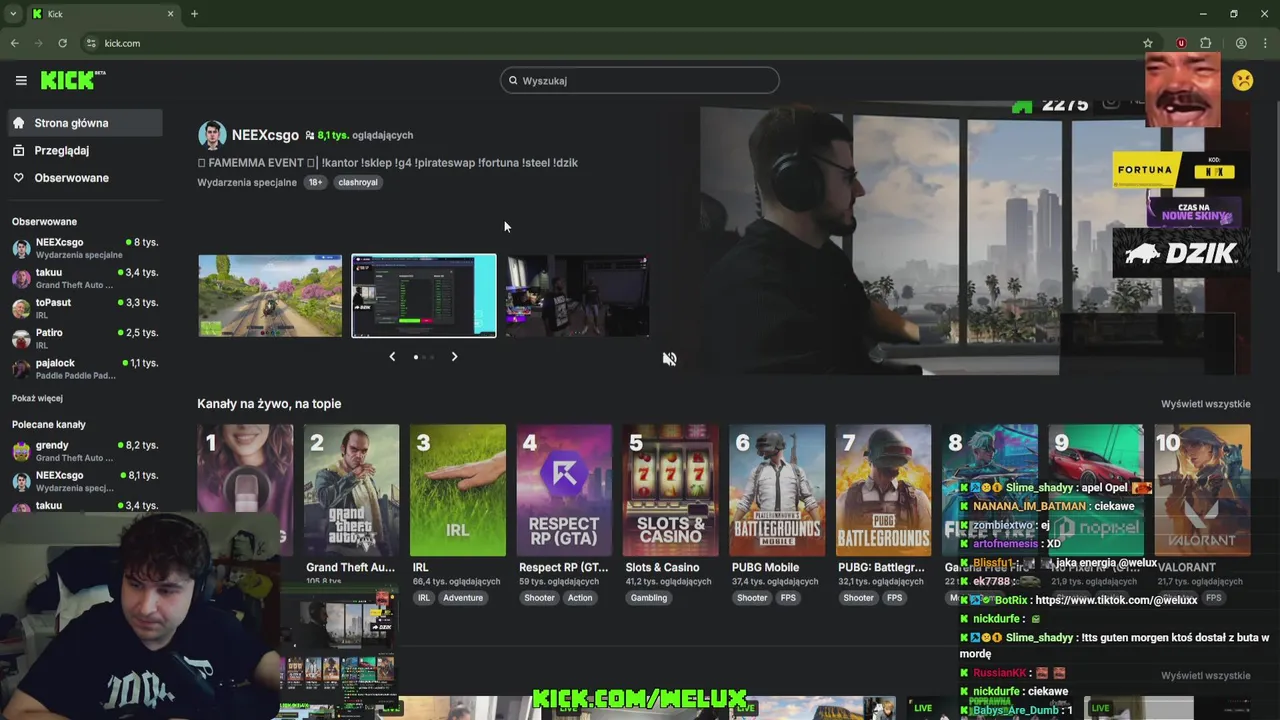Click Wyświetl wszystkie for top channels
The image size is (1280, 720).
tap(1205, 404)
